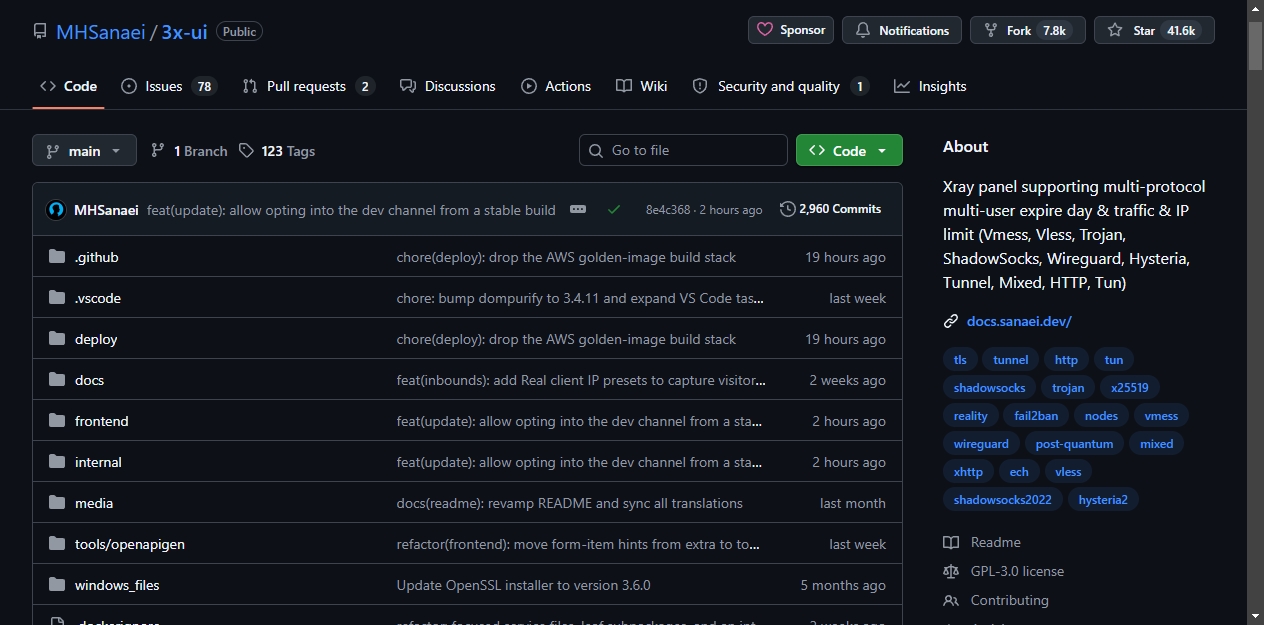Click the media folder icon
The height and width of the screenshot is (625, 1264).
57,503
